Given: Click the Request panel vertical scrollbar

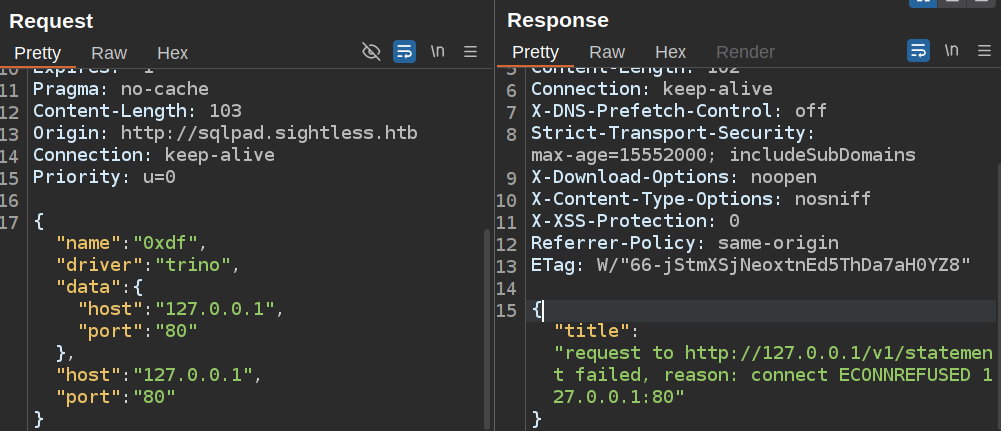Looking at the screenshot, I should click(x=487, y=320).
